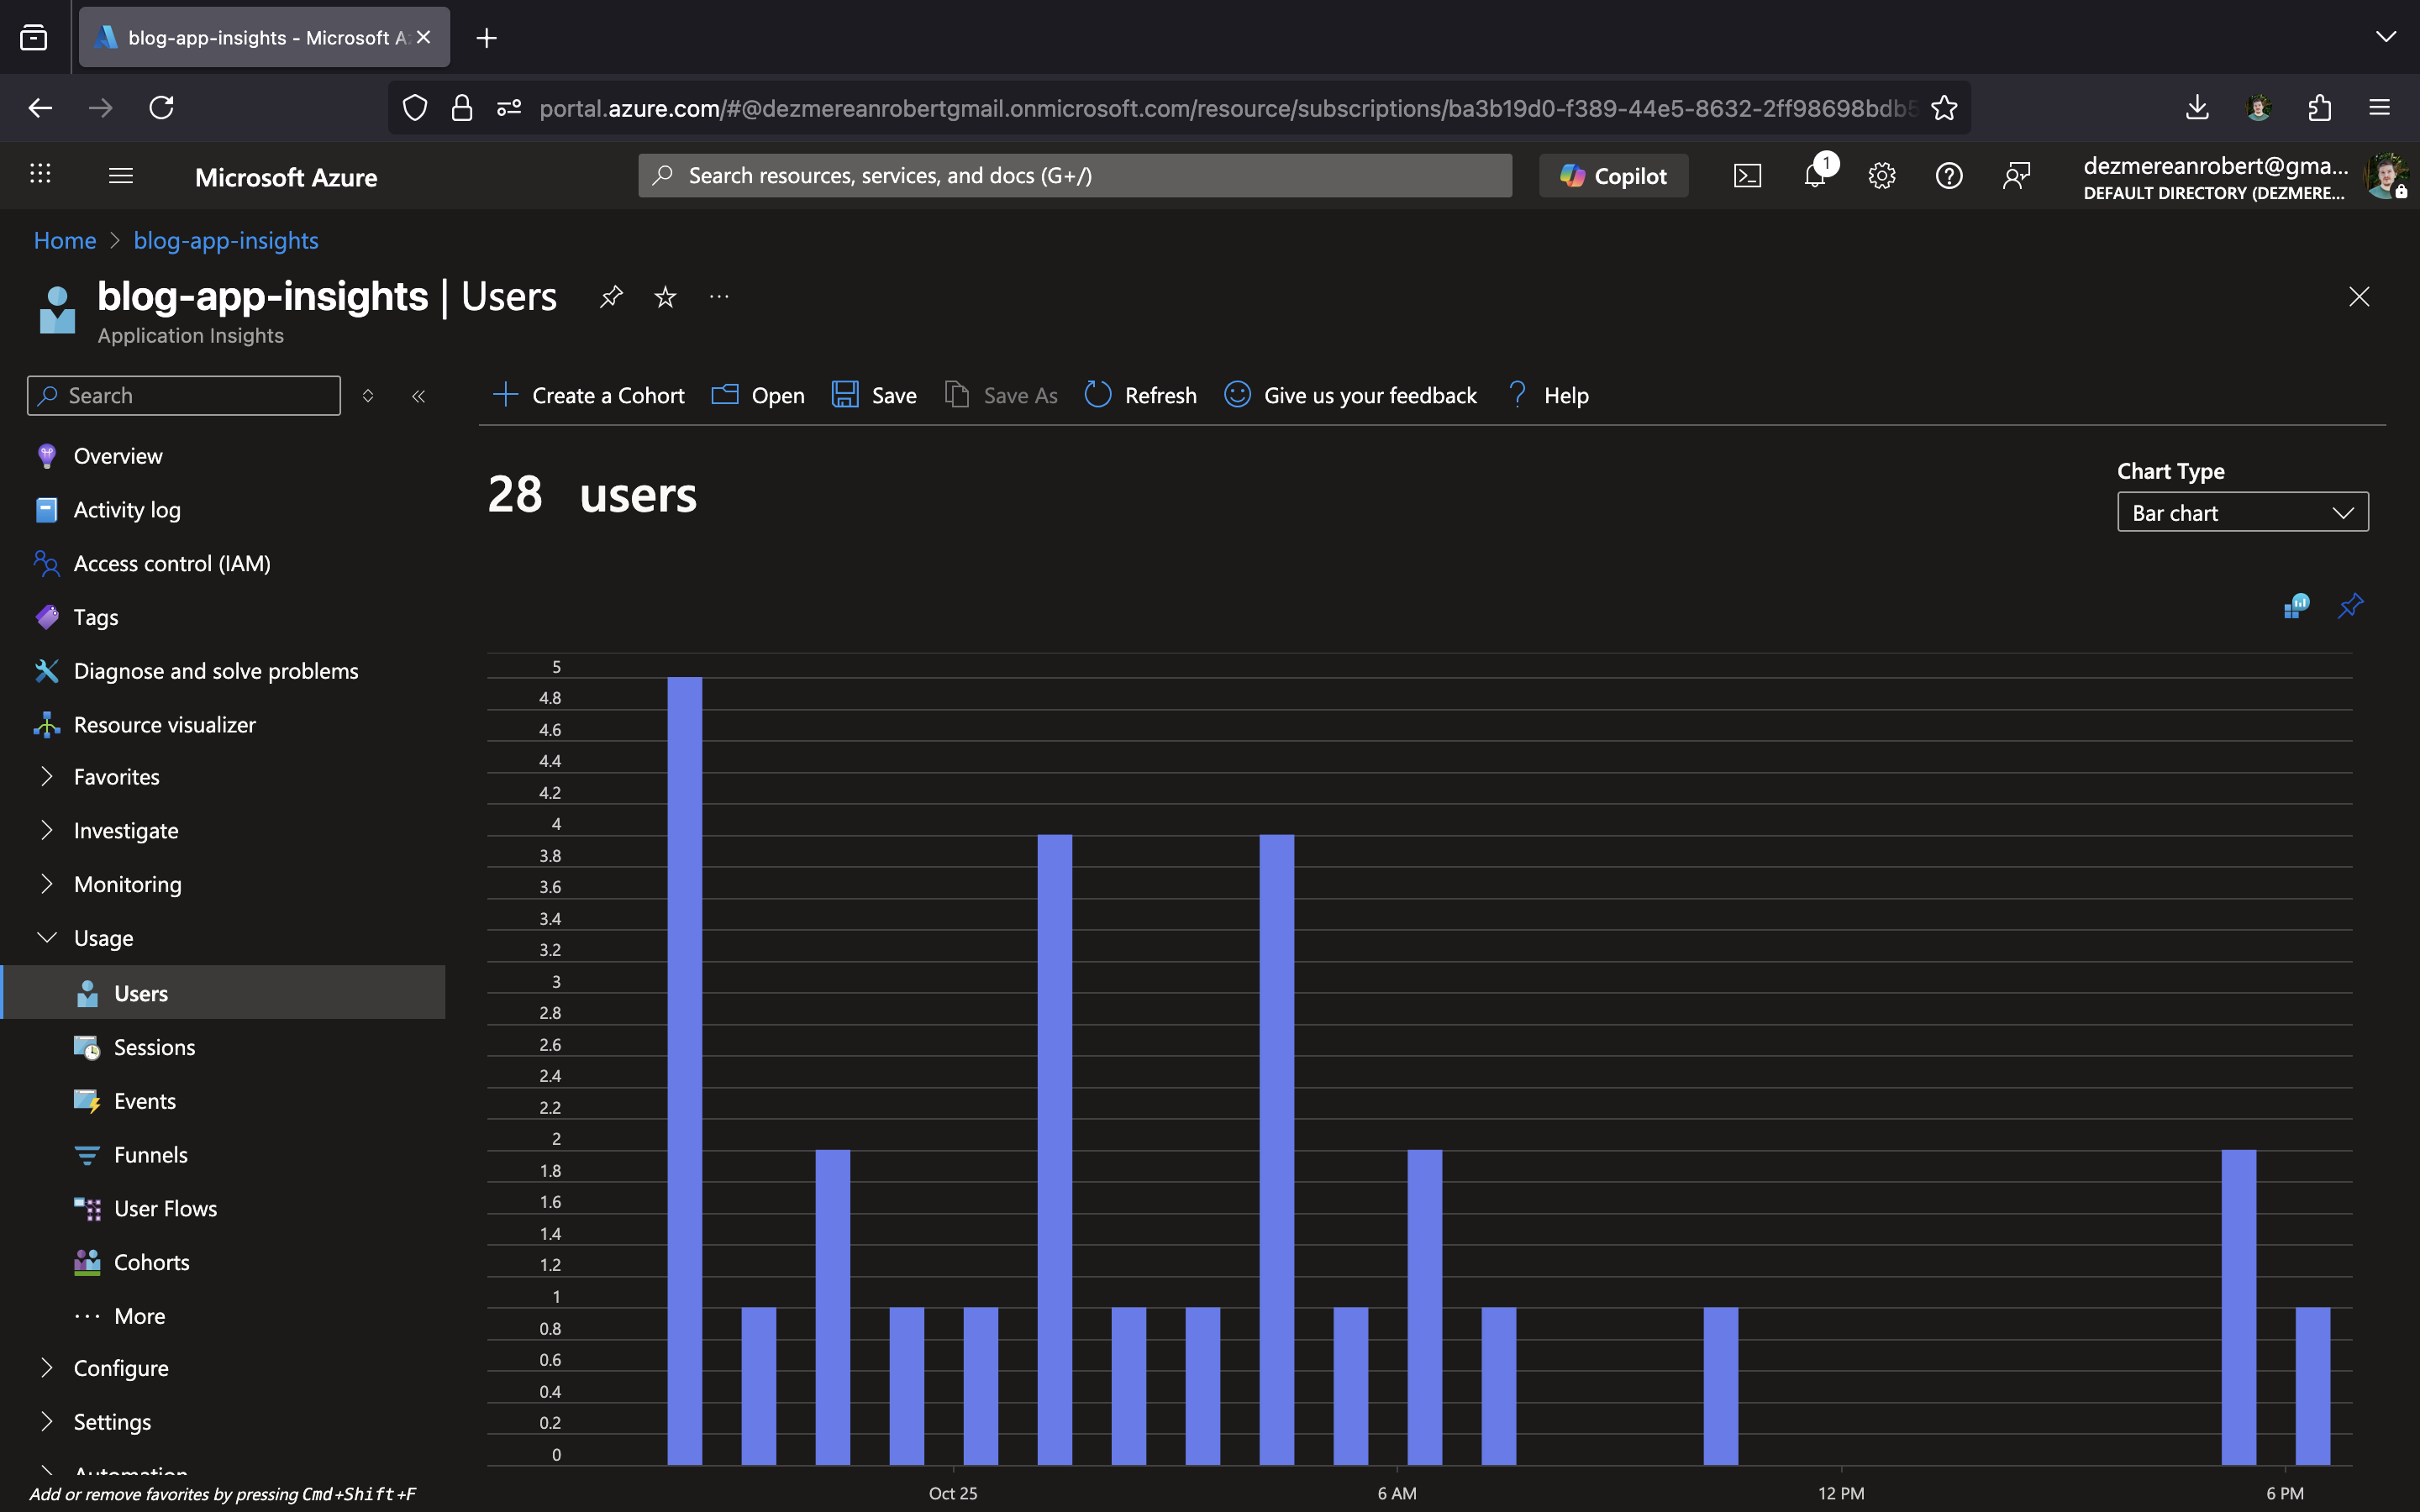The width and height of the screenshot is (2420, 1512).
Task: Open notifications bell in the top bar
Action: tap(1814, 175)
